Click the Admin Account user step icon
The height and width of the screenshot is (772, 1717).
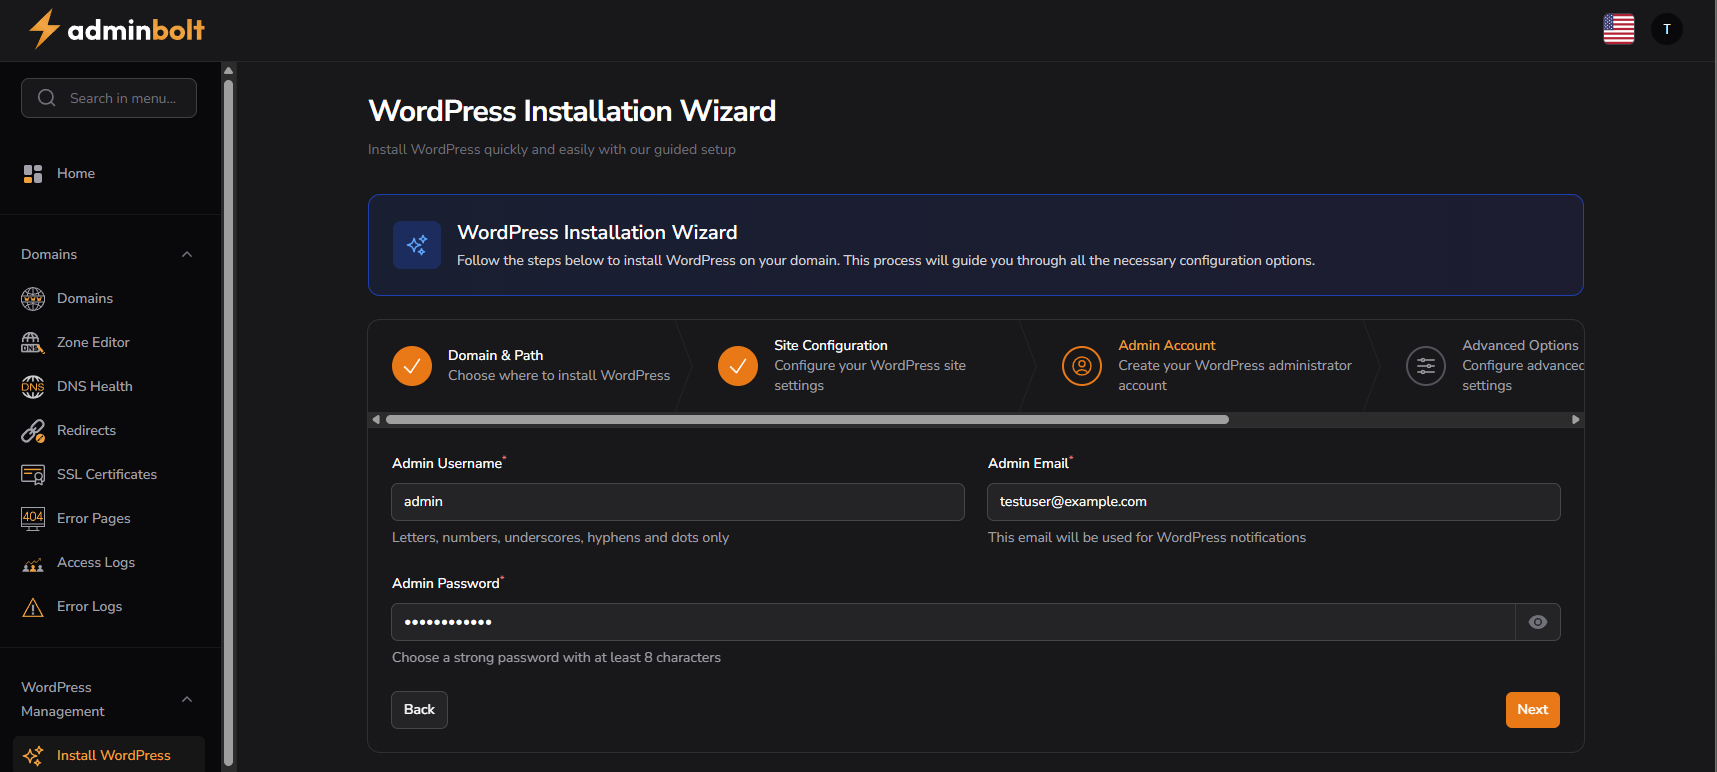coord(1082,366)
